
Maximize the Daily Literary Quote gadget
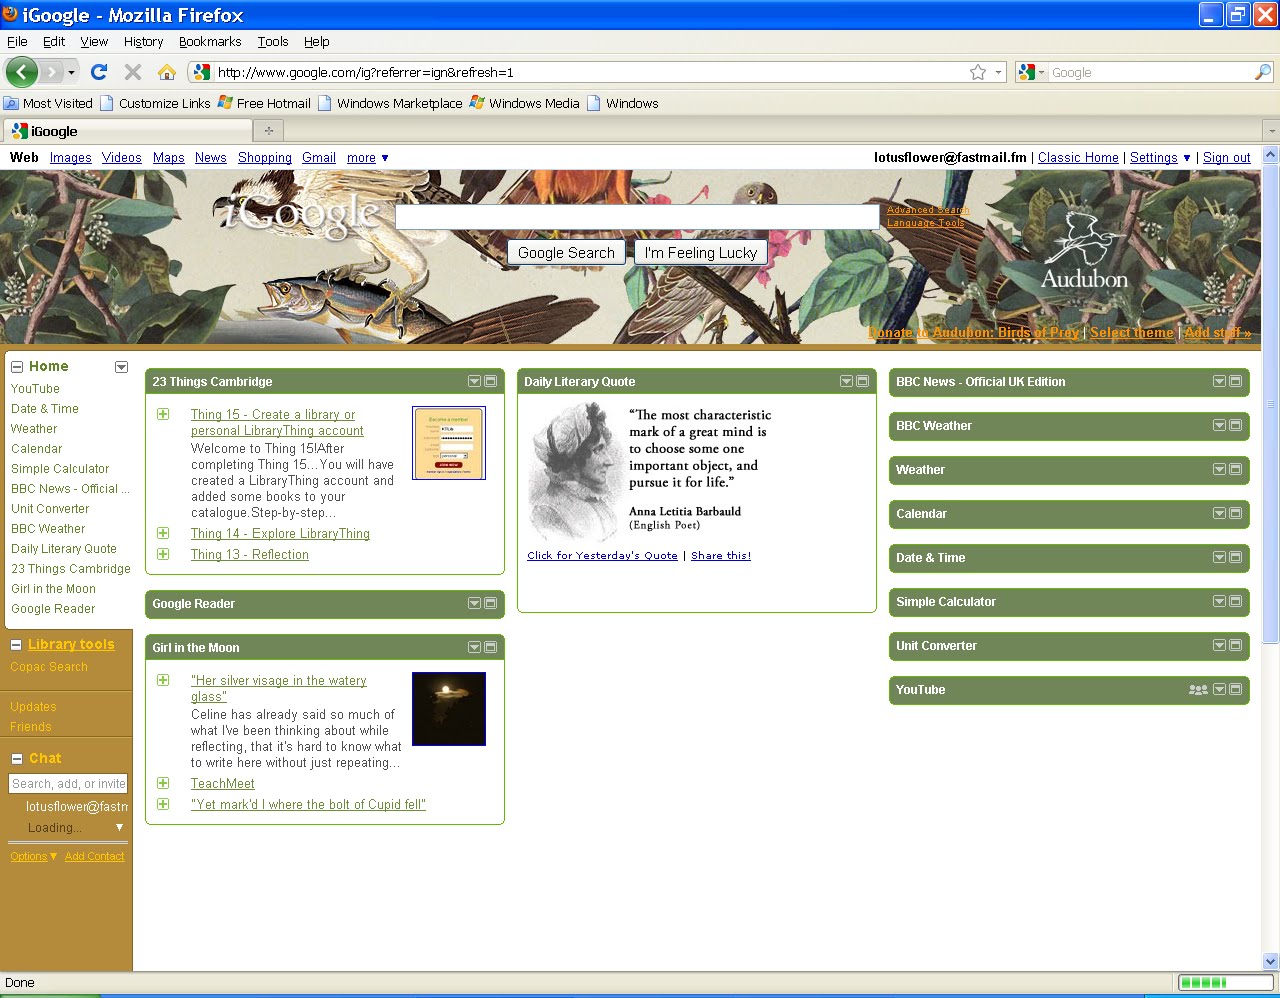click(x=863, y=381)
